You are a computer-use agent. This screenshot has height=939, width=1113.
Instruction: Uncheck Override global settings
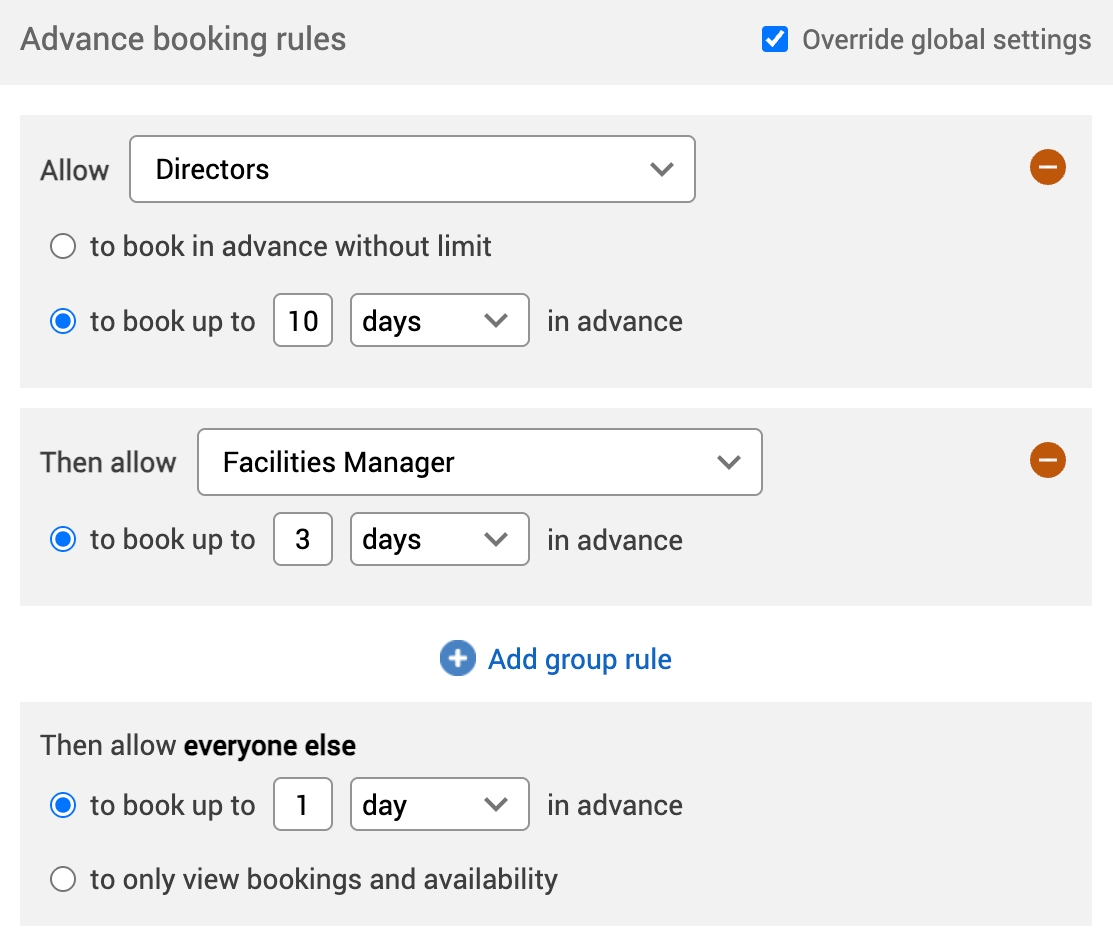(774, 39)
